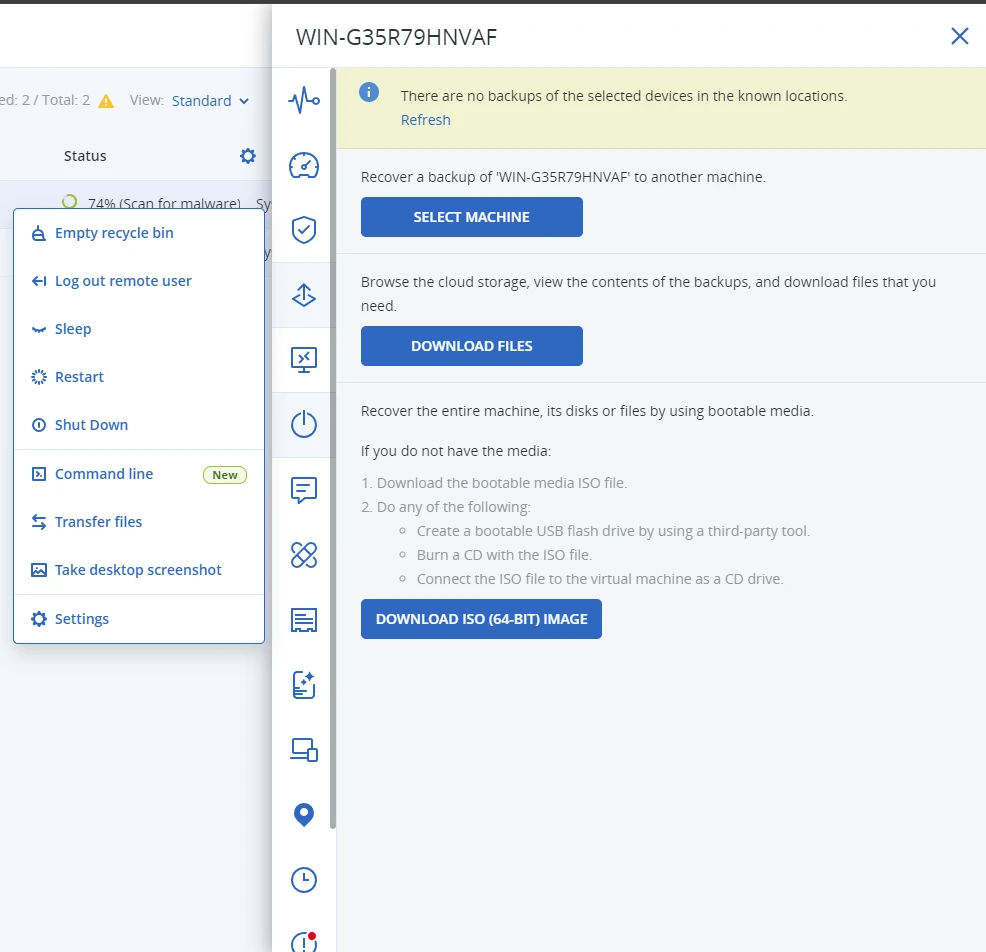Click the sidebar vertical scrollbar
986x952 pixels.
pos(333,448)
